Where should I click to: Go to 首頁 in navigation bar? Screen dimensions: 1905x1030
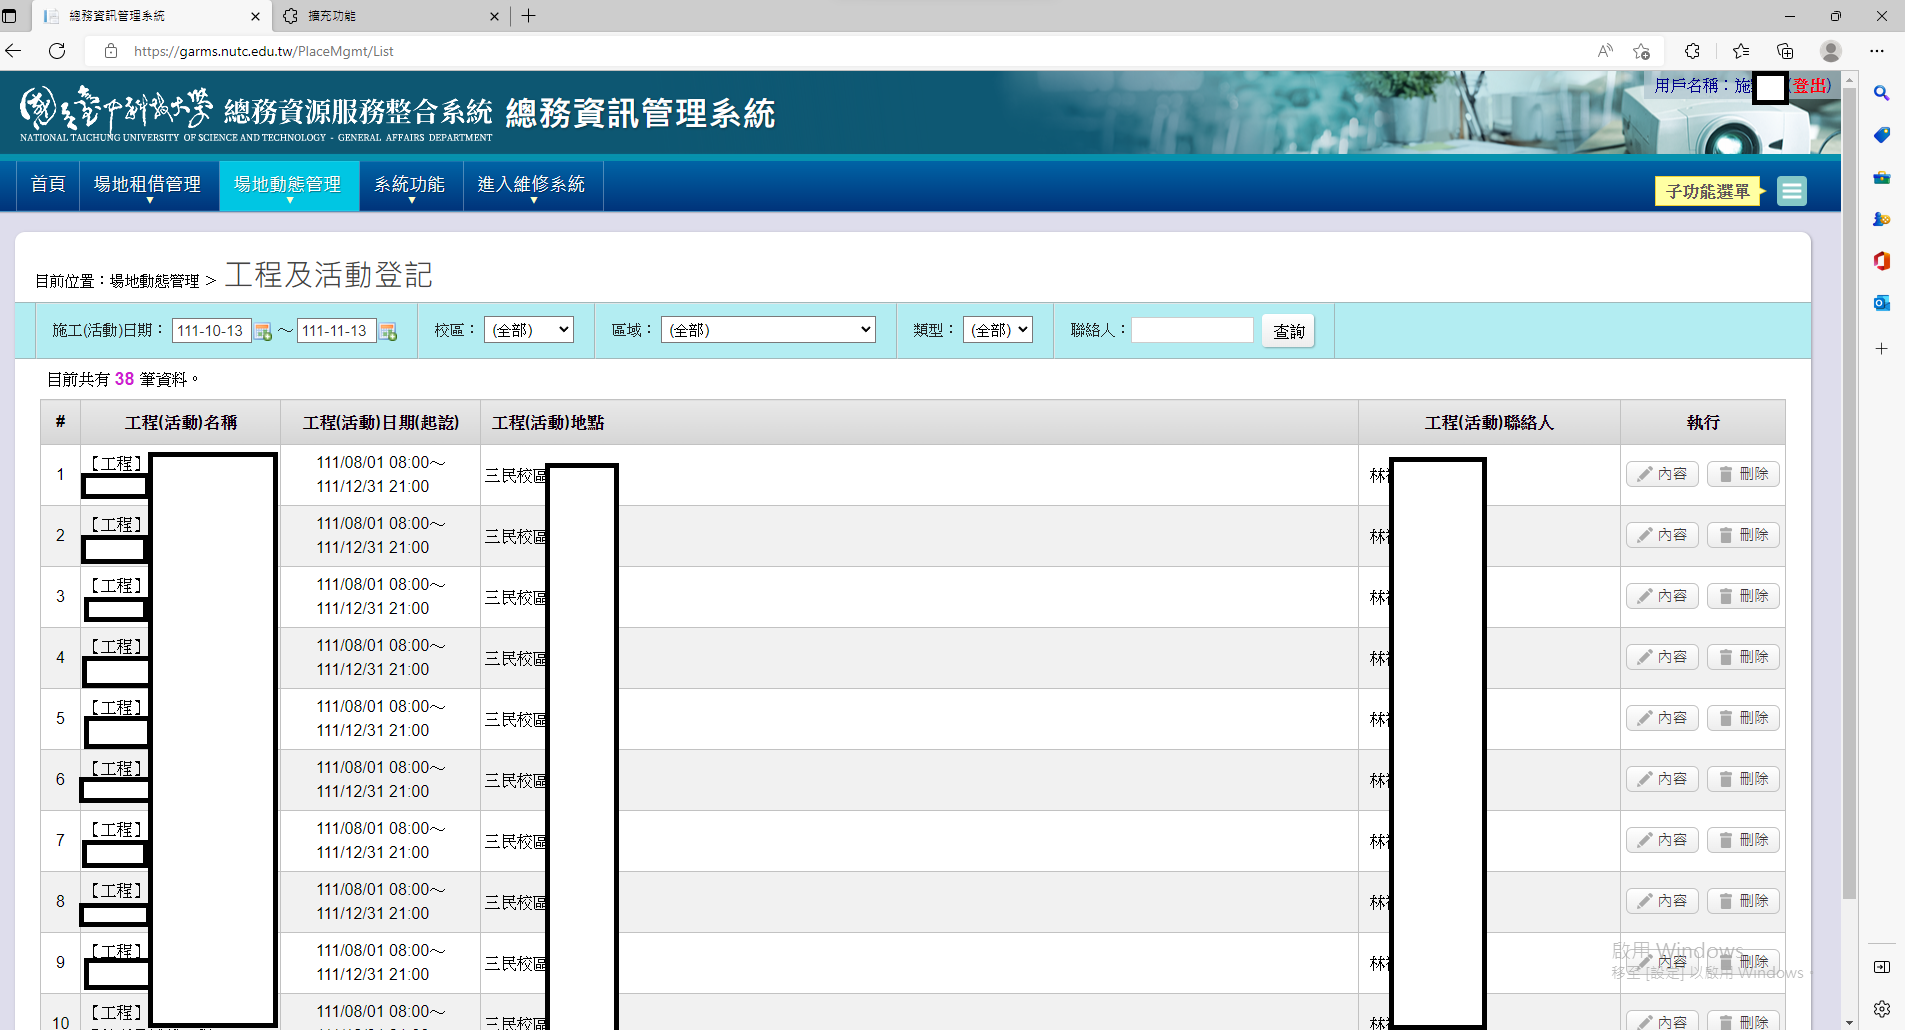pyautogui.click(x=48, y=185)
